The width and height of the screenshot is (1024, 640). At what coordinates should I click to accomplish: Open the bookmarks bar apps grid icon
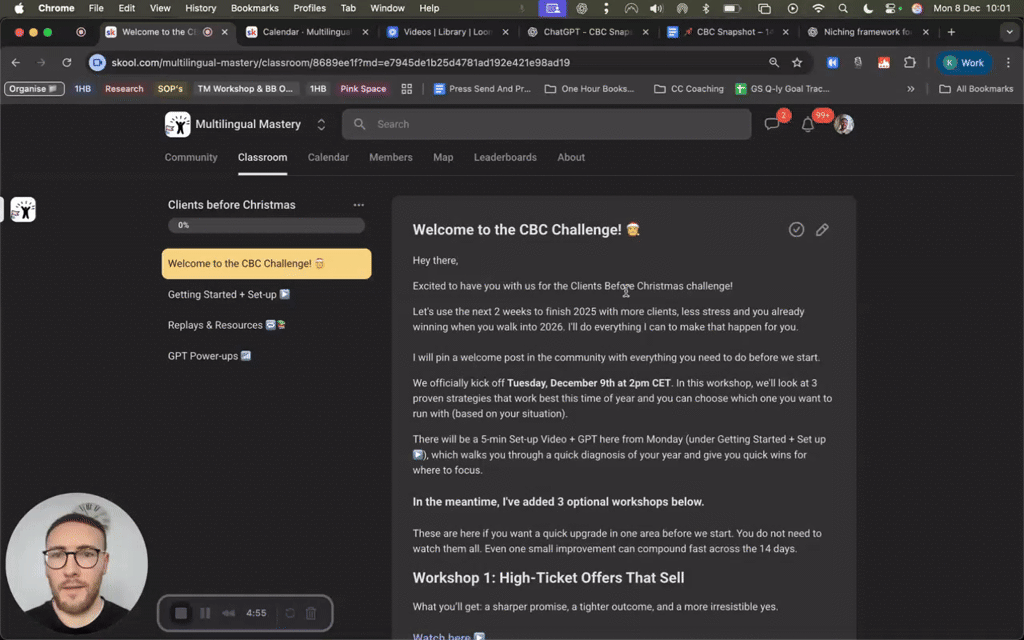[x=407, y=89]
